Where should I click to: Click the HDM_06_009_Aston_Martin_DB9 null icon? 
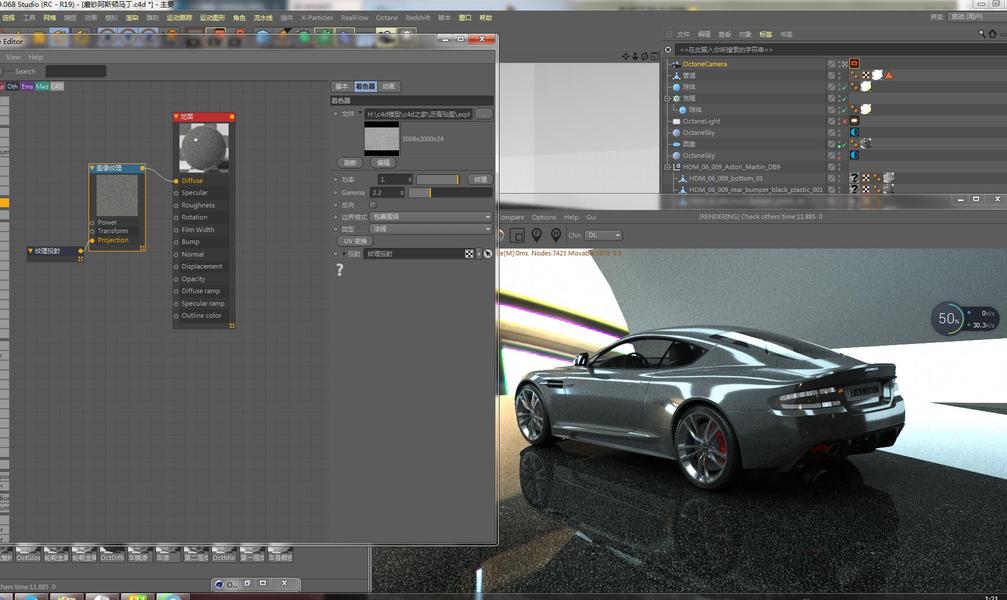point(676,167)
